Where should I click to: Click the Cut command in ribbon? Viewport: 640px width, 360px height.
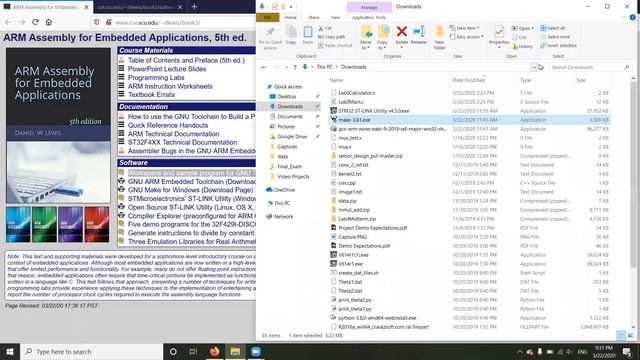click(325, 28)
